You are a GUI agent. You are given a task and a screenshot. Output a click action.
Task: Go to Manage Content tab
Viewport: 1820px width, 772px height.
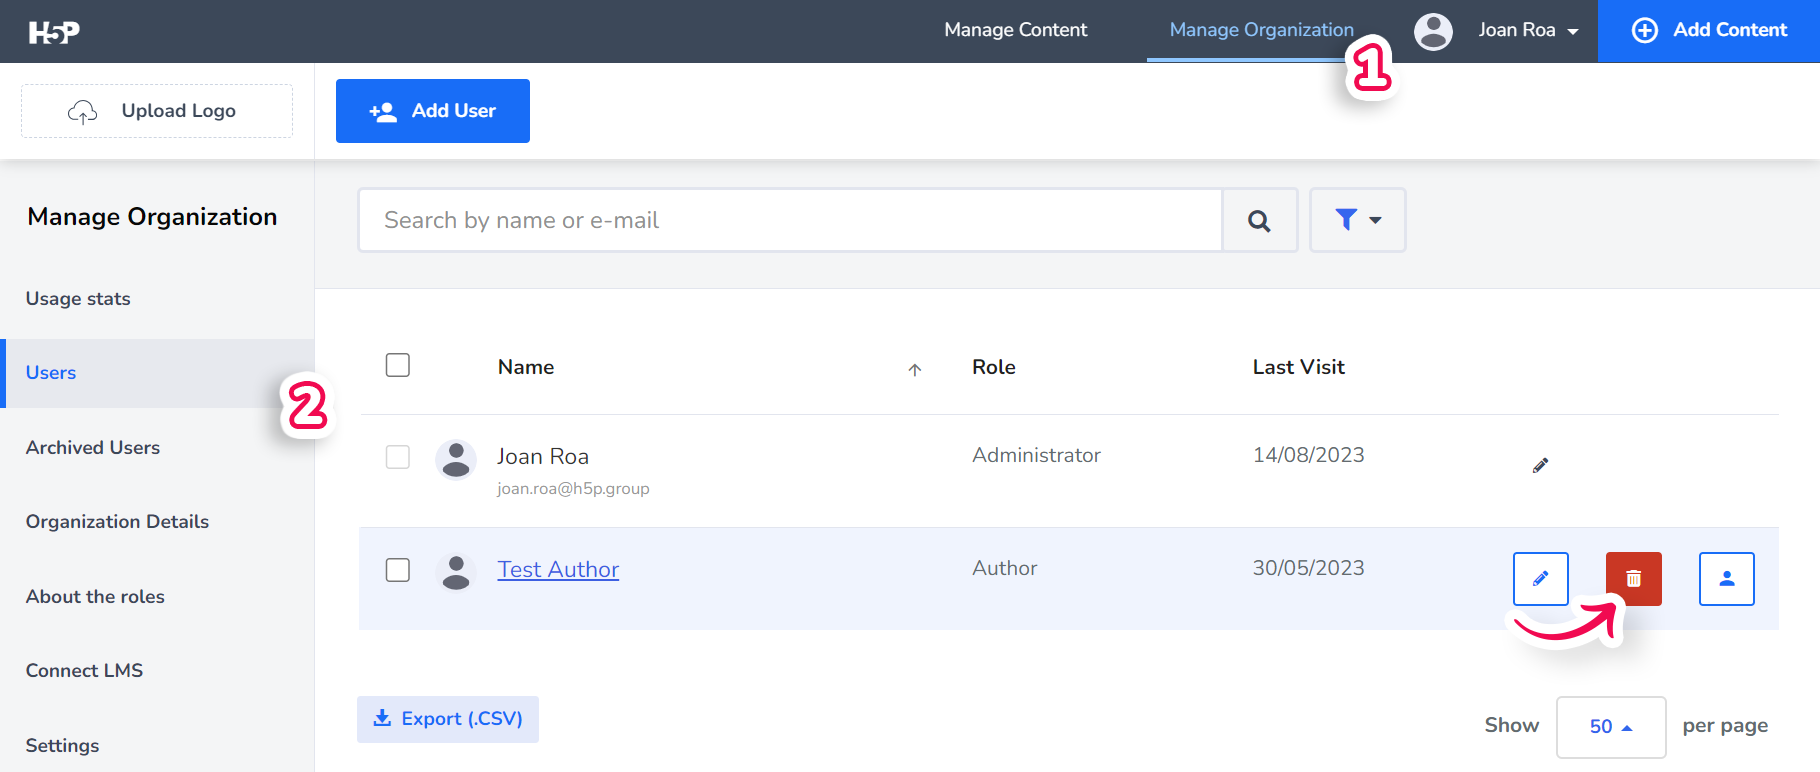pos(1015,30)
